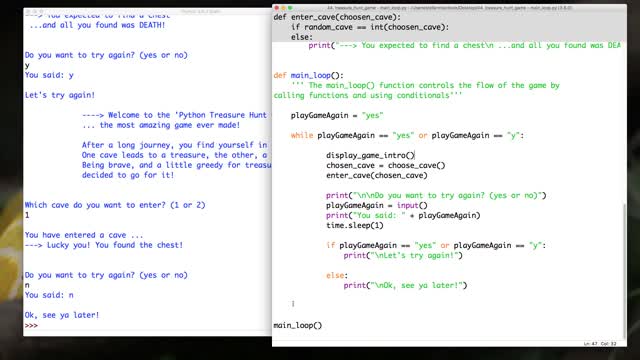Click the 'time.sleep(1)' line
Viewport: 640px width, 360px height.
coord(355,225)
